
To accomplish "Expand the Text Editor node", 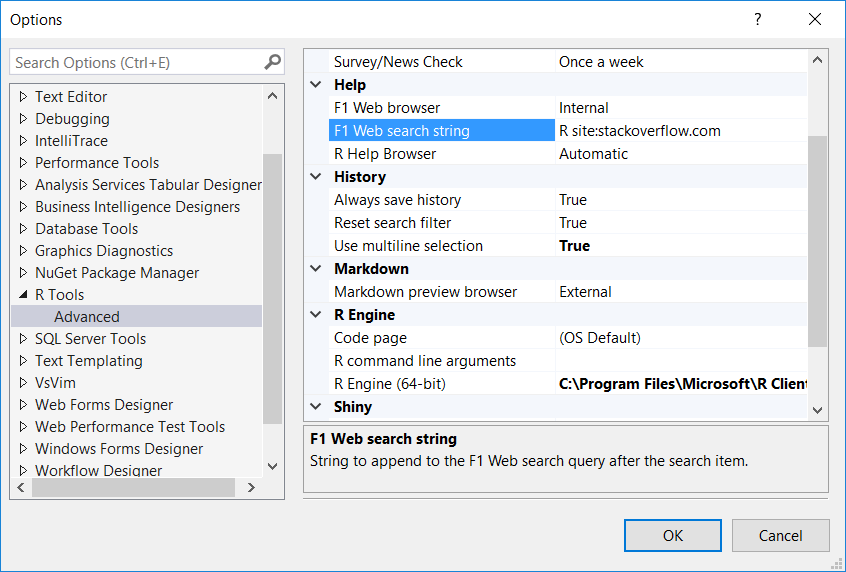I will [x=23, y=97].
